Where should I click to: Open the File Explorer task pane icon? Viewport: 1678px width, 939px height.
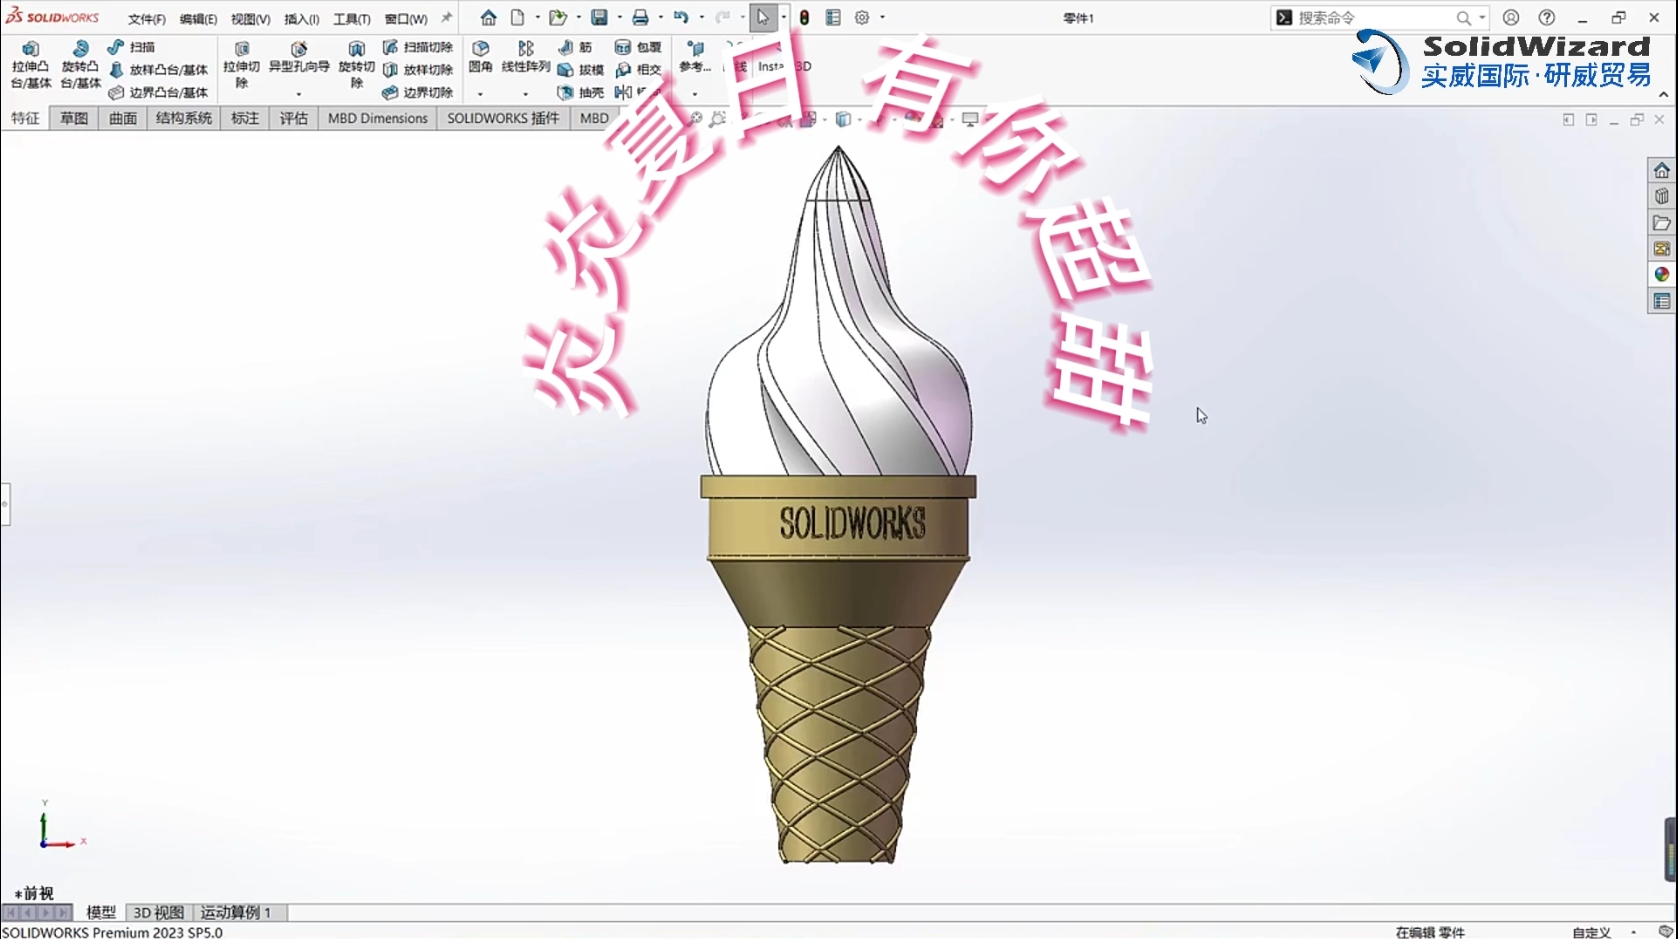[x=1662, y=222]
